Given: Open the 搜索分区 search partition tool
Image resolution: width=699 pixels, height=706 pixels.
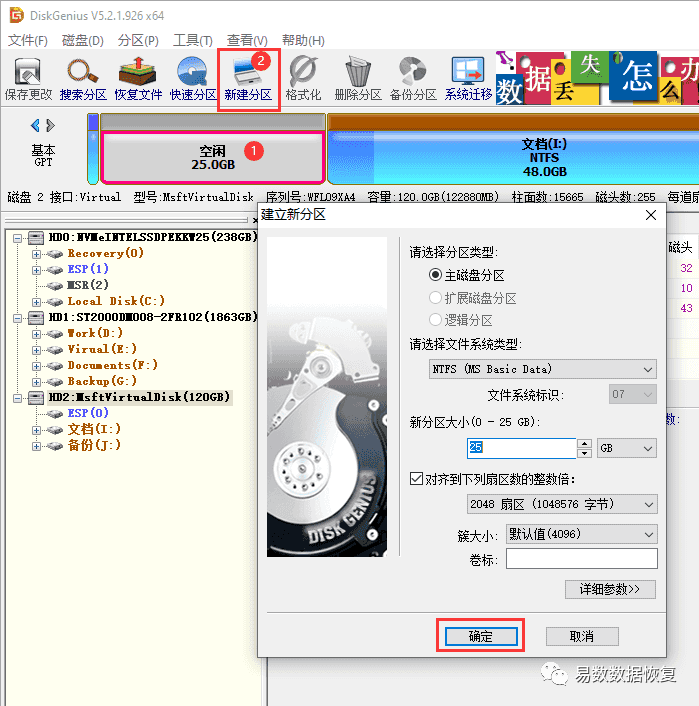Looking at the screenshot, I should [83, 79].
